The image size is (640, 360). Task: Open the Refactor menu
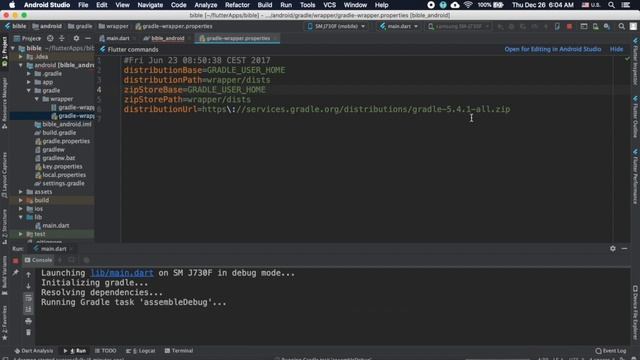tap(237, 5)
